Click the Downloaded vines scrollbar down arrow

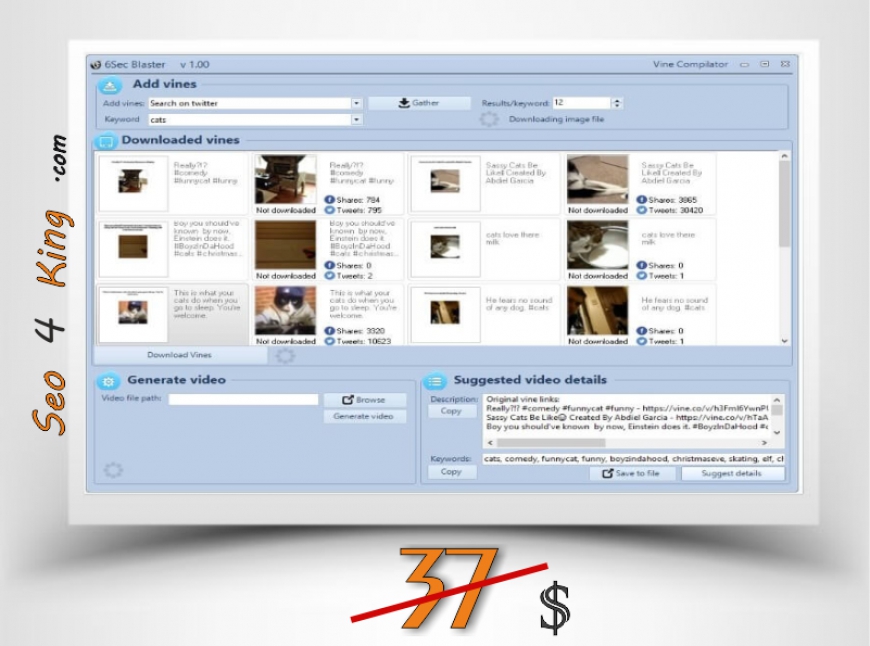click(784, 341)
